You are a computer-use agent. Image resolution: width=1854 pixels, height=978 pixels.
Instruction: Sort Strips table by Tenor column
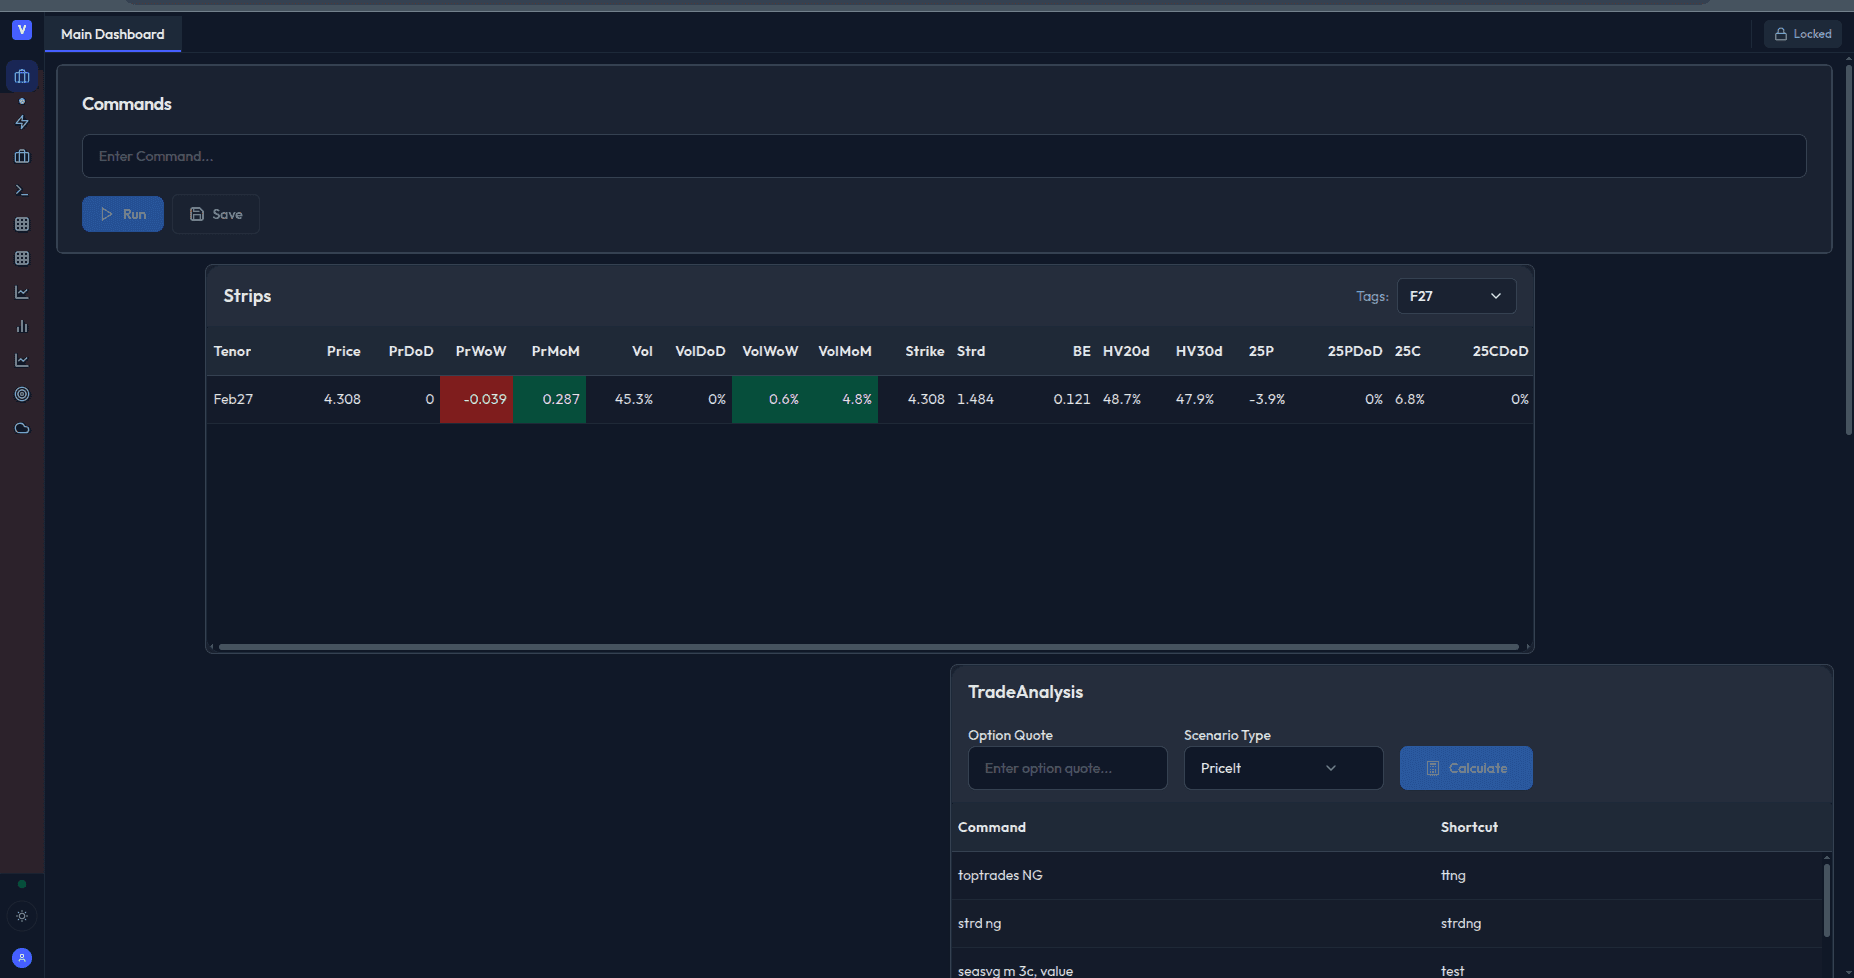[x=232, y=351]
